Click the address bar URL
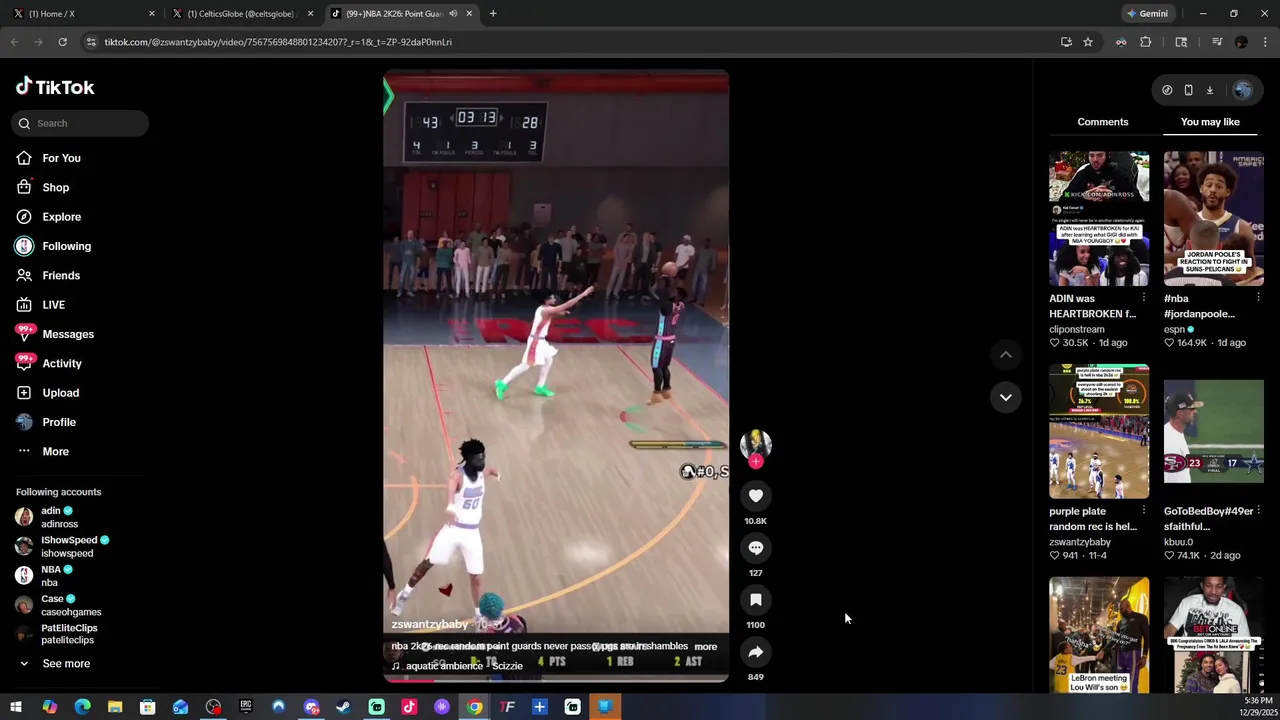 point(278,42)
